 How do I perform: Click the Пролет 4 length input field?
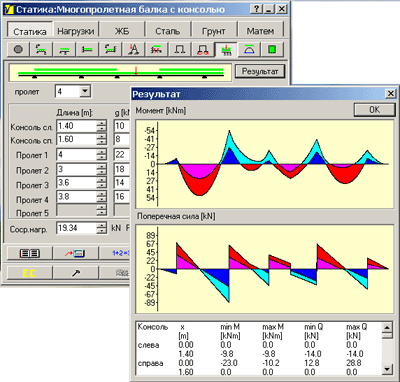pyautogui.click(x=76, y=196)
